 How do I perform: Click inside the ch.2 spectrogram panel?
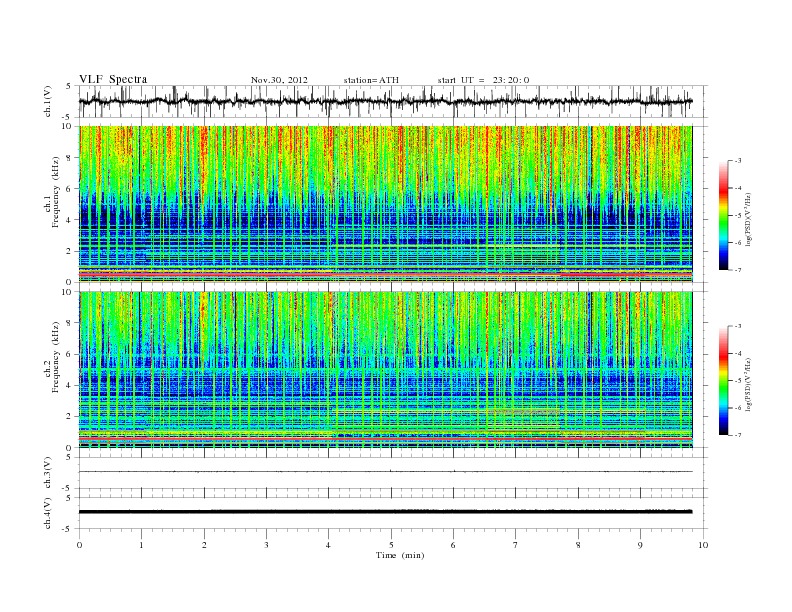[385, 370]
